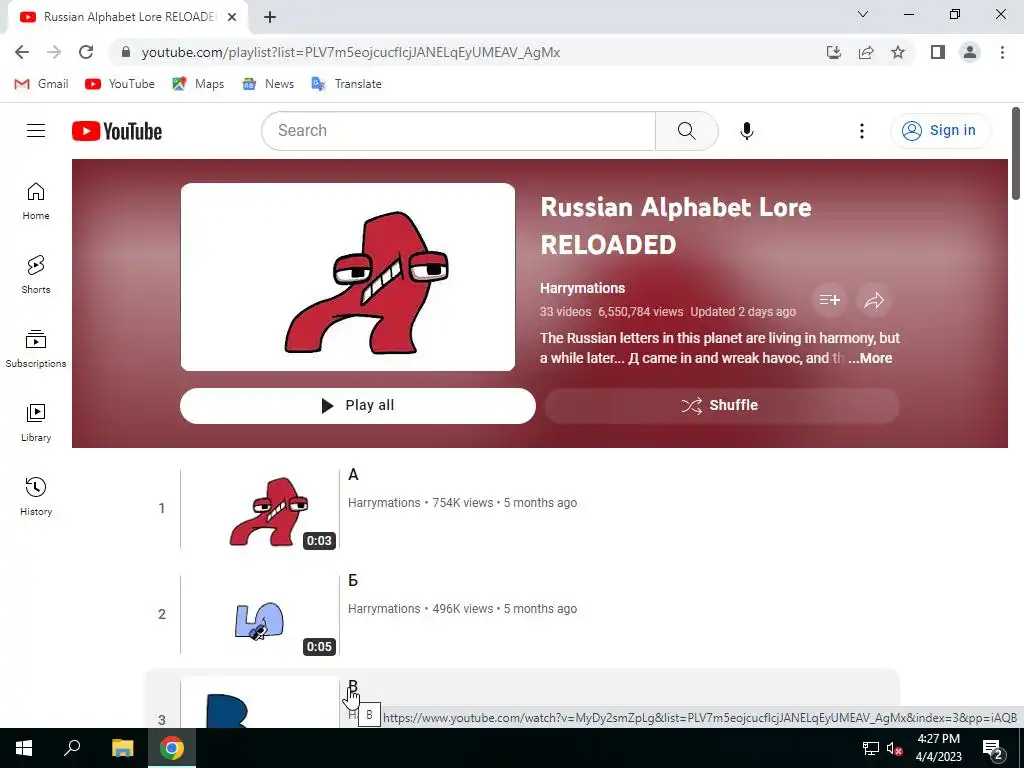Open Harrymations link under video А
The image size is (1024, 768).
click(384, 503)
